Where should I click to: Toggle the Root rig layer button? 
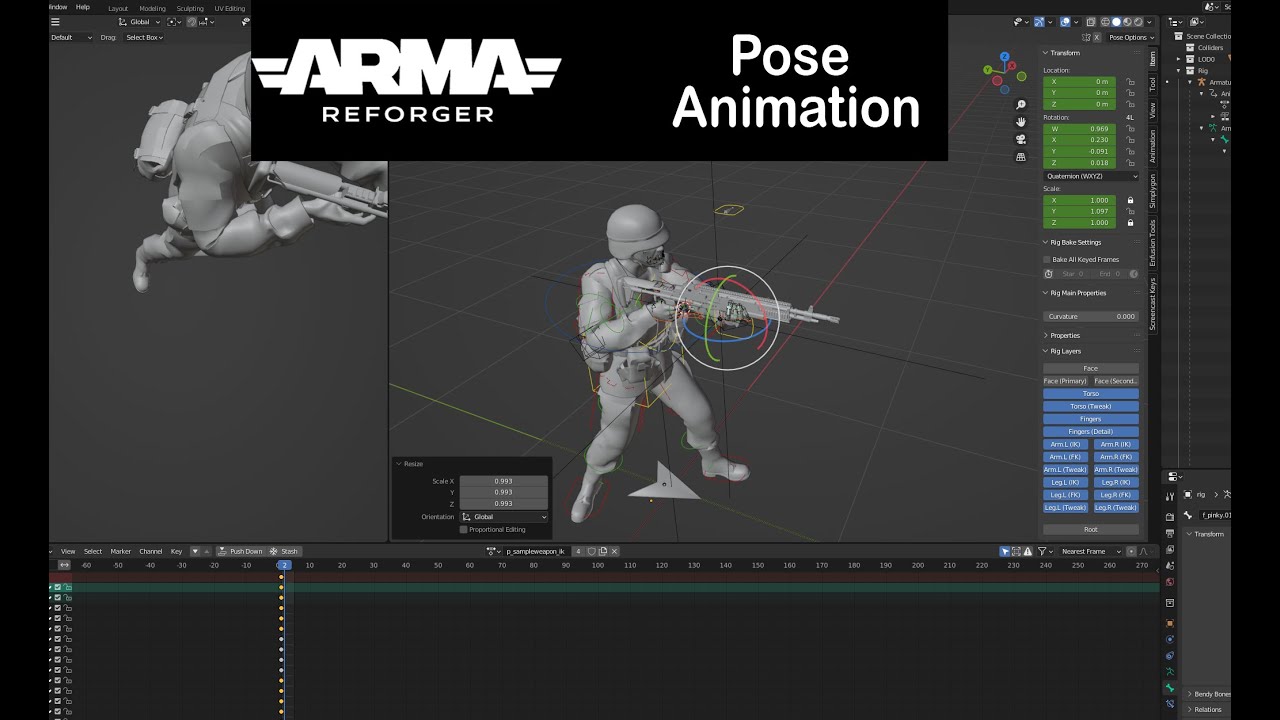[1091, 529]
